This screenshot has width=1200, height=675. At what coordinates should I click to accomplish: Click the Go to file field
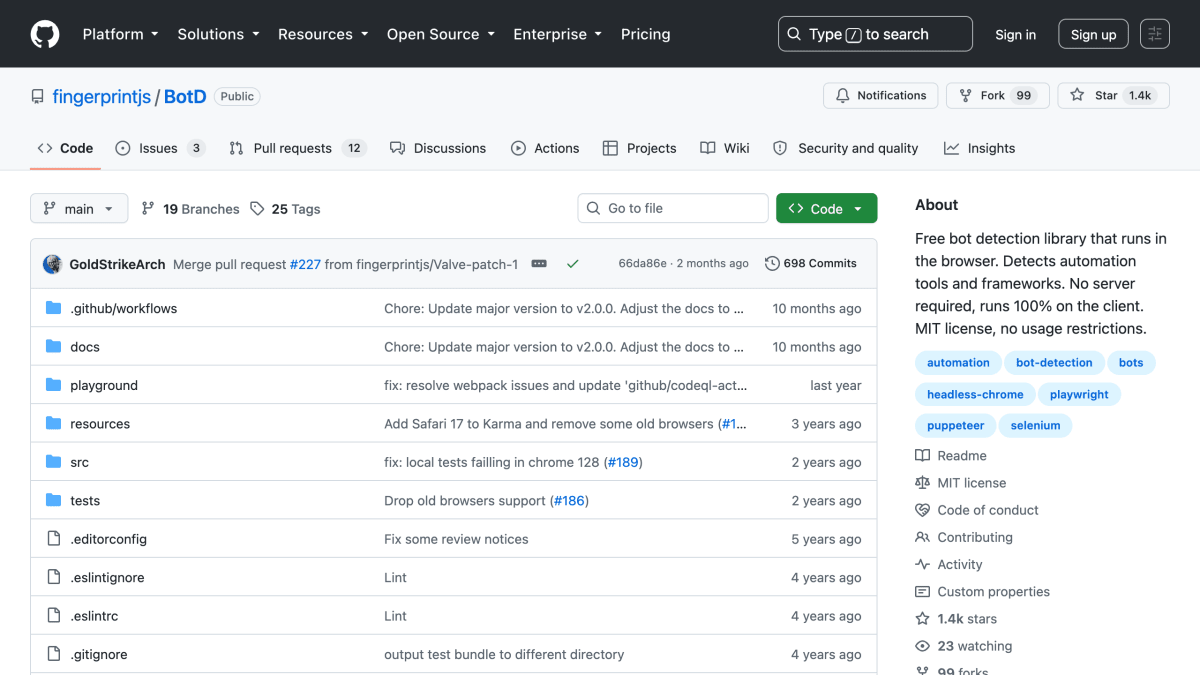tap(673, 208)
